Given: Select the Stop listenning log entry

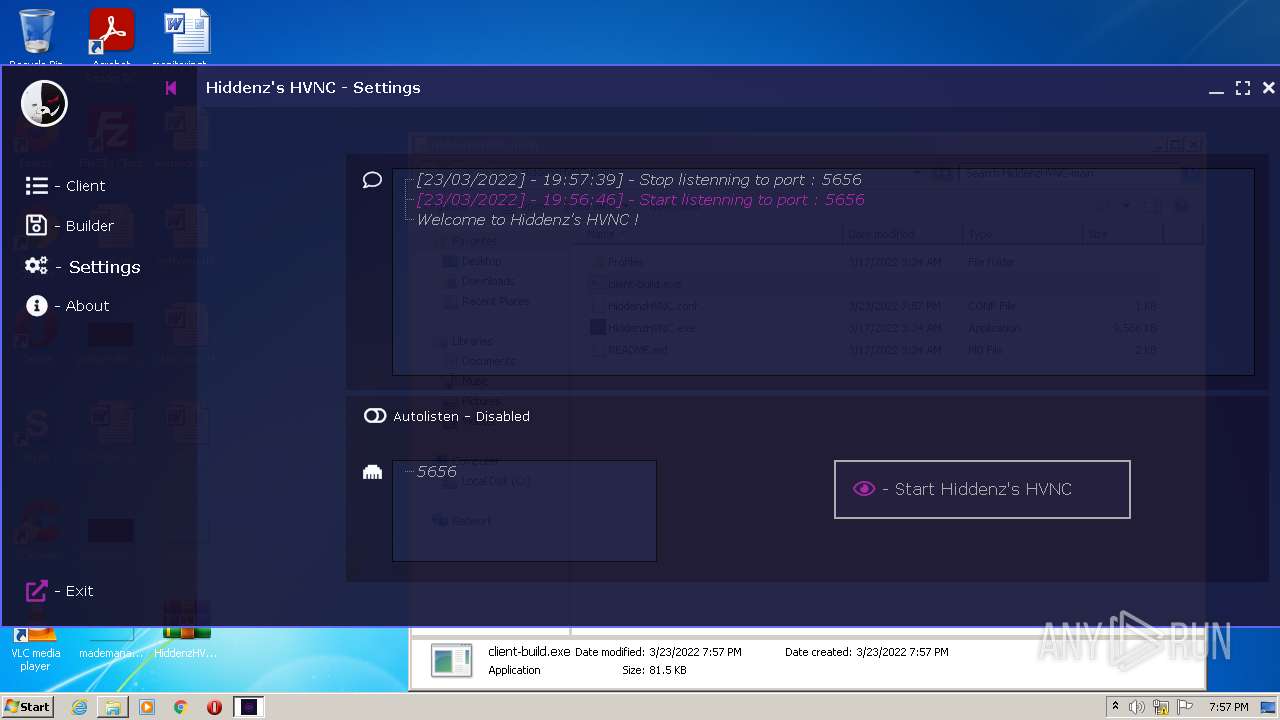Looking at the screenshot, I should pos(639,180).
